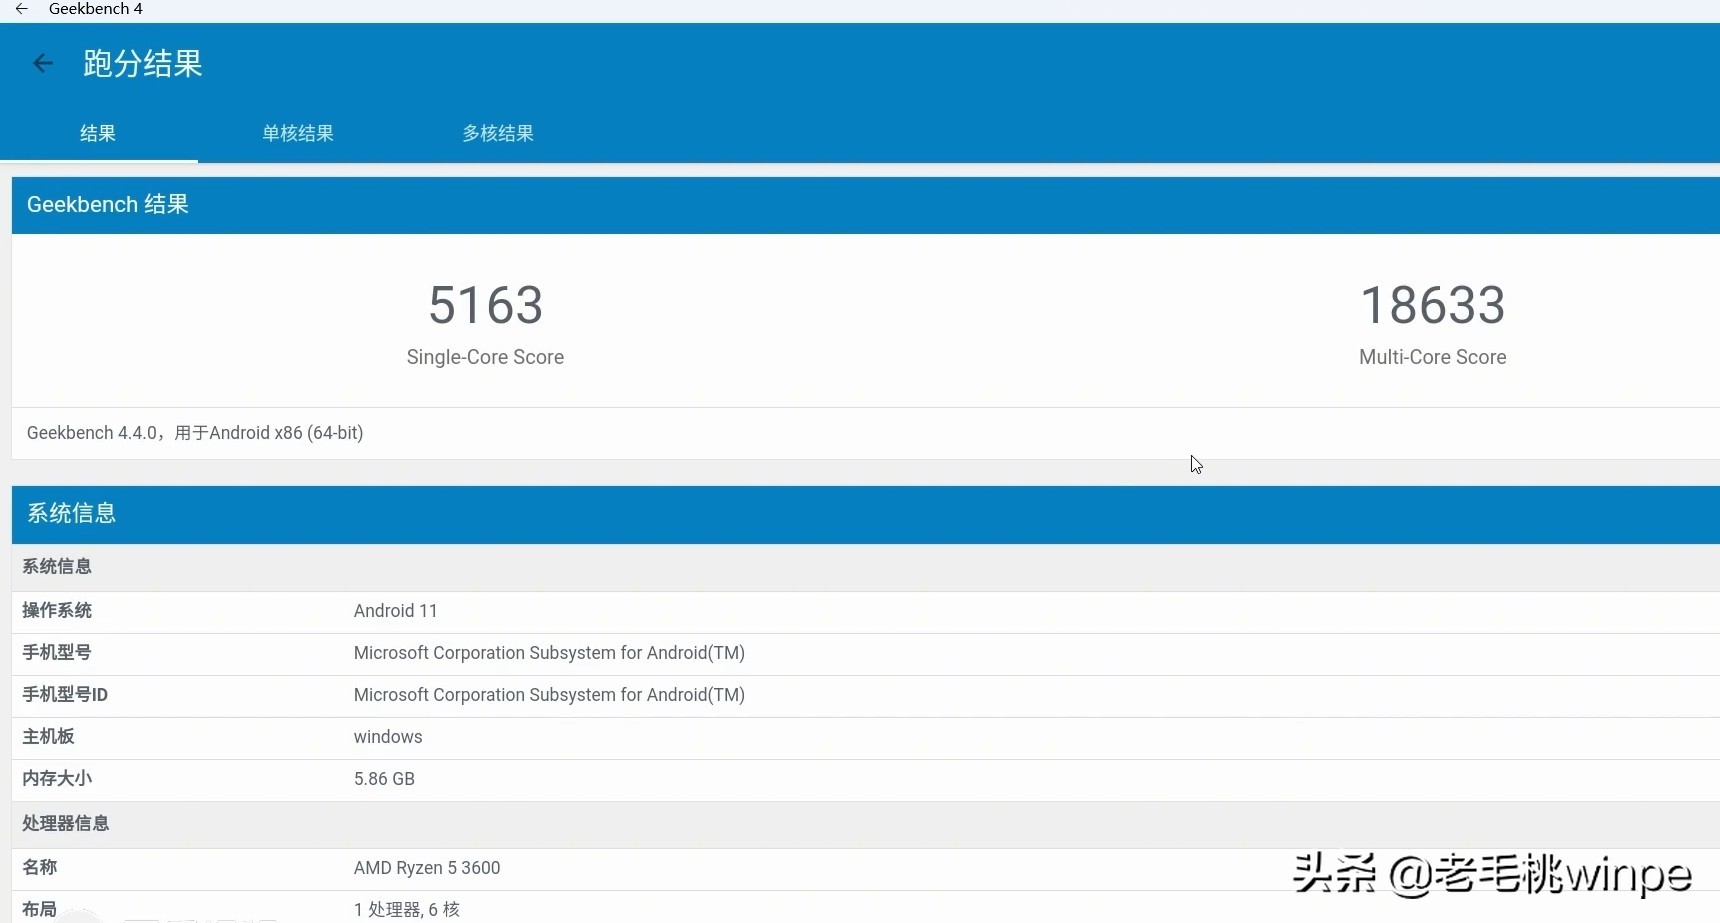This screenshot has width=1720, height=923.
Task: Click the Geekbench 4.4.0 version text
Action: [x=195, y=433]
